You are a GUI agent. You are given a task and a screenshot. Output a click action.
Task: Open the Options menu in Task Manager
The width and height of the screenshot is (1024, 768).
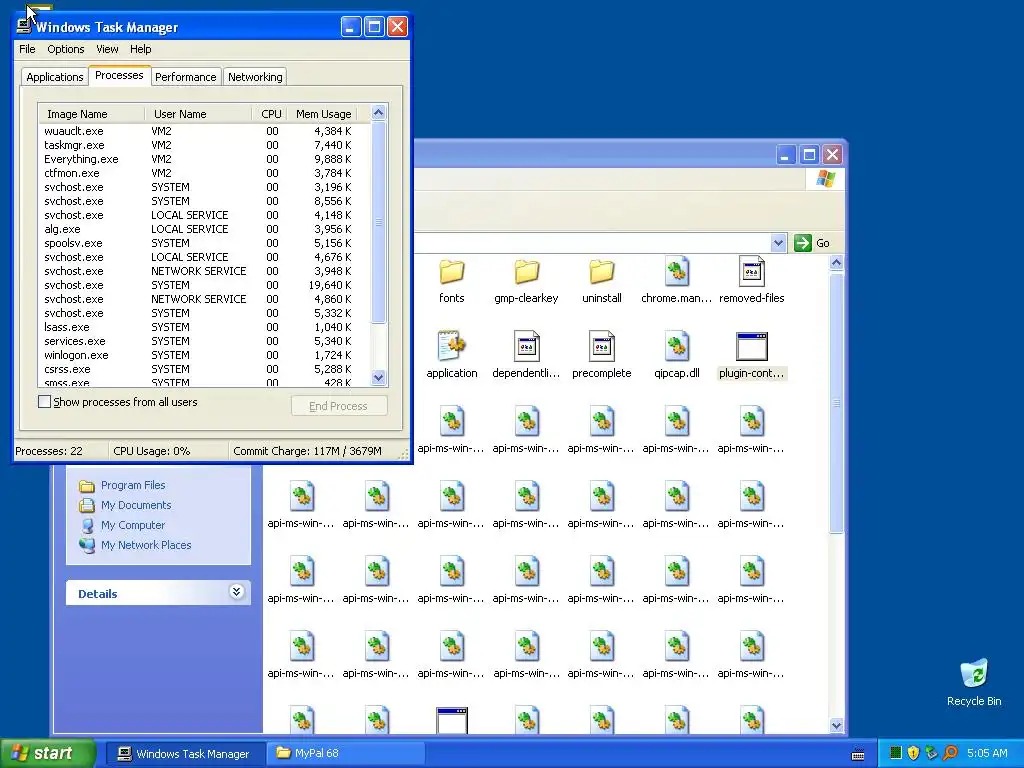click(65, 49)
